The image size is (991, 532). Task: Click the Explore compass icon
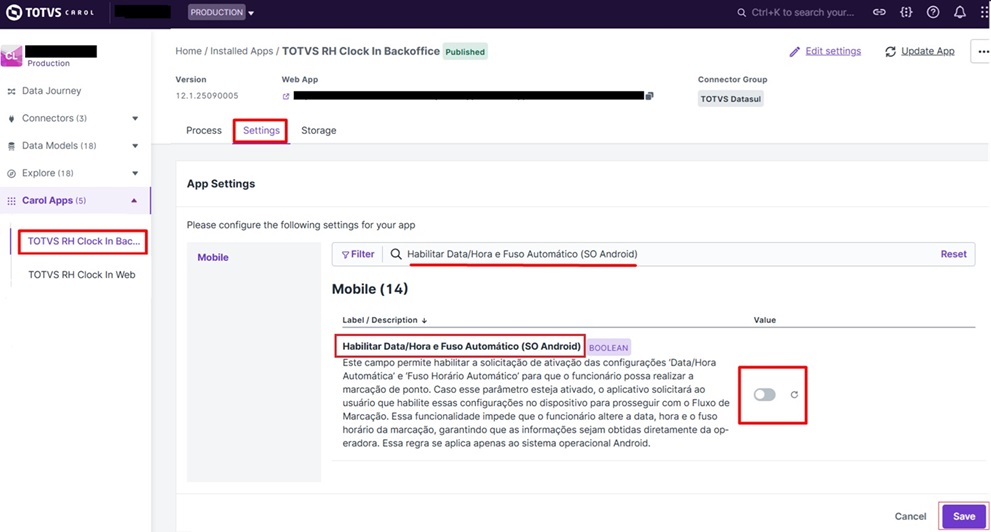(11, 173)
